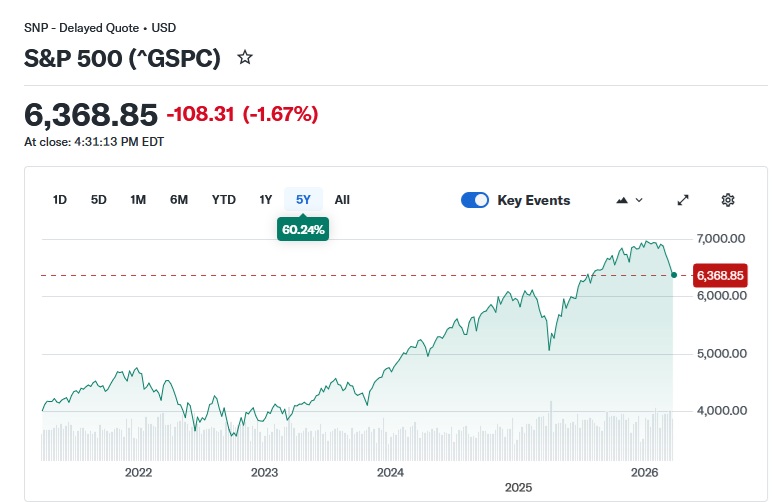This screenshot has height=502, width=778.
Task: Click the chart's last price endpoint dot
Action: (674, 275)
